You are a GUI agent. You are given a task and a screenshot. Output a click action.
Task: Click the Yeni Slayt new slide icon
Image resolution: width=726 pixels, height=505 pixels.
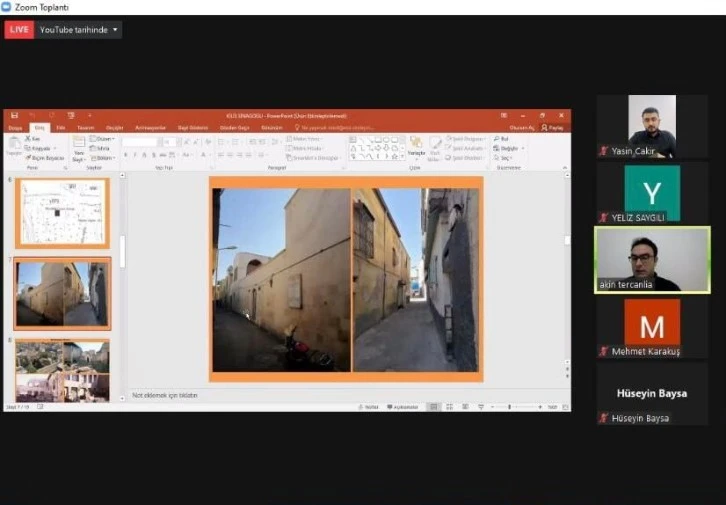point(79,144)
